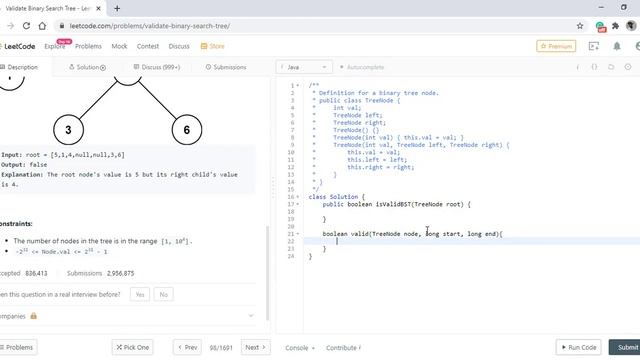Viewport: 640px width, 360px height.
Task: Open the Problems nav item in the top bar
Action: 88,46
